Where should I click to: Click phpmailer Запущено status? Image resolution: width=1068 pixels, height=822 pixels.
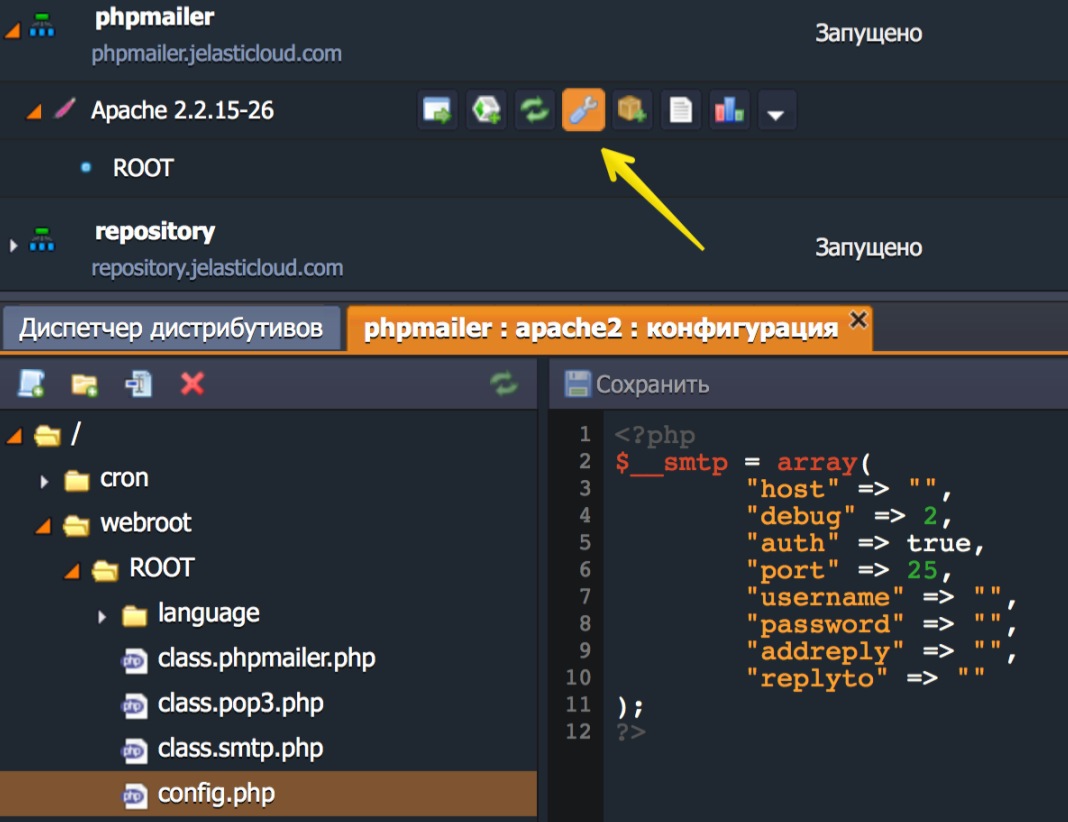pos(868,33)
